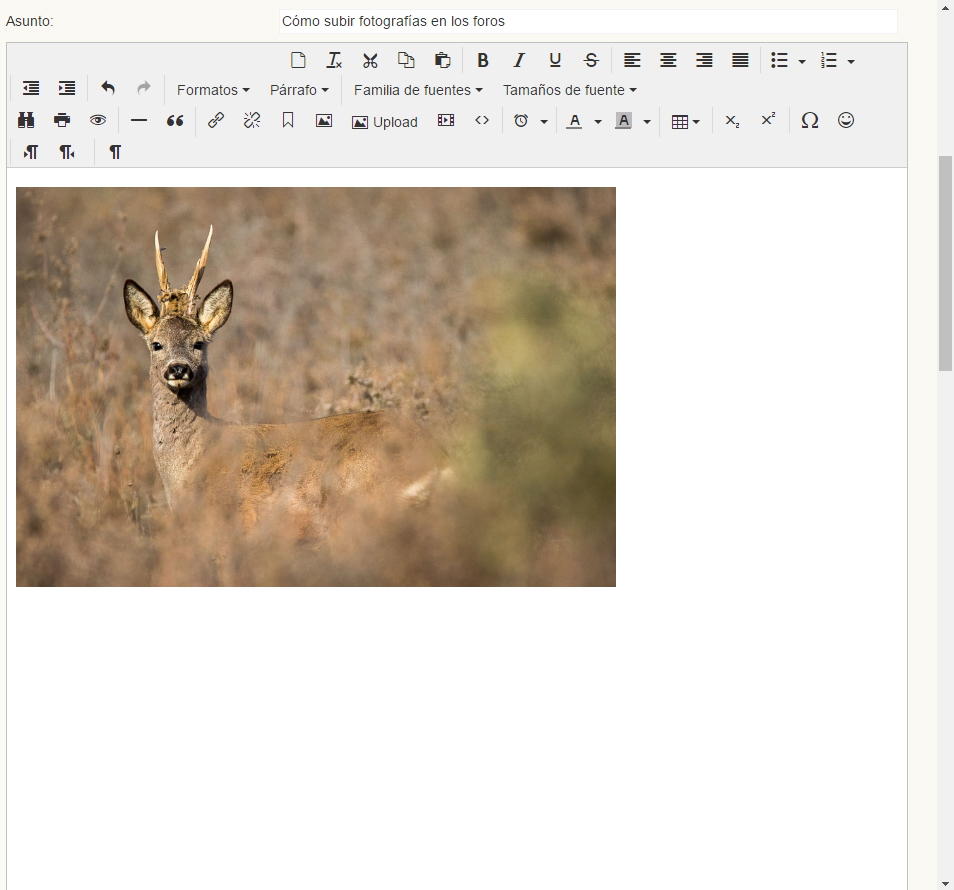This screenshot has height=890, width=954.
Task: Open the Familia de fuentes menu
Action: [418, 90]
